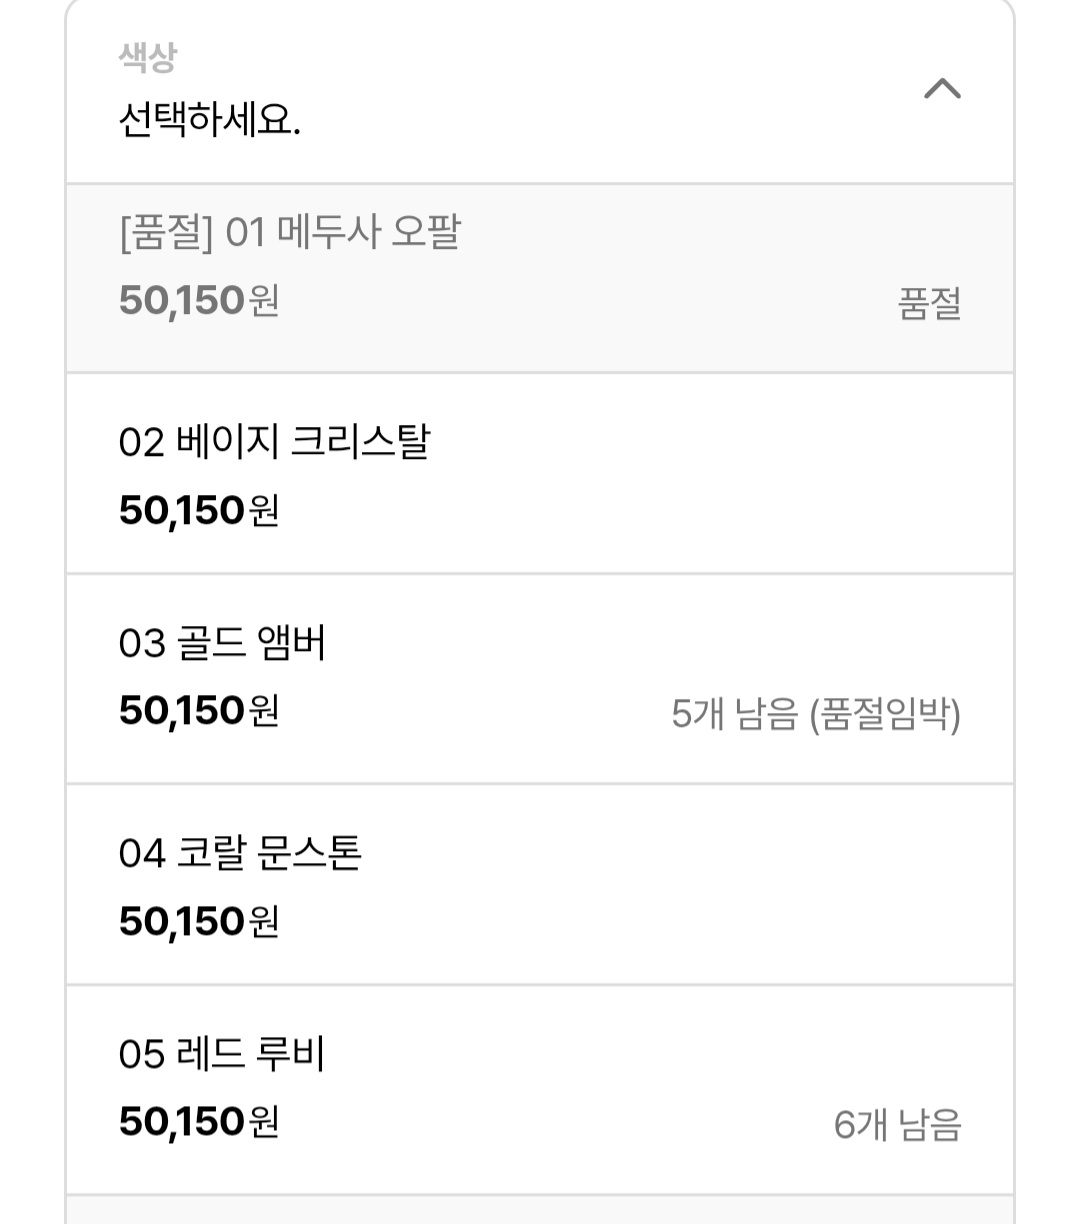
Task: Click the price under 02 베이지 크리스탈
Action: [198, 511]
